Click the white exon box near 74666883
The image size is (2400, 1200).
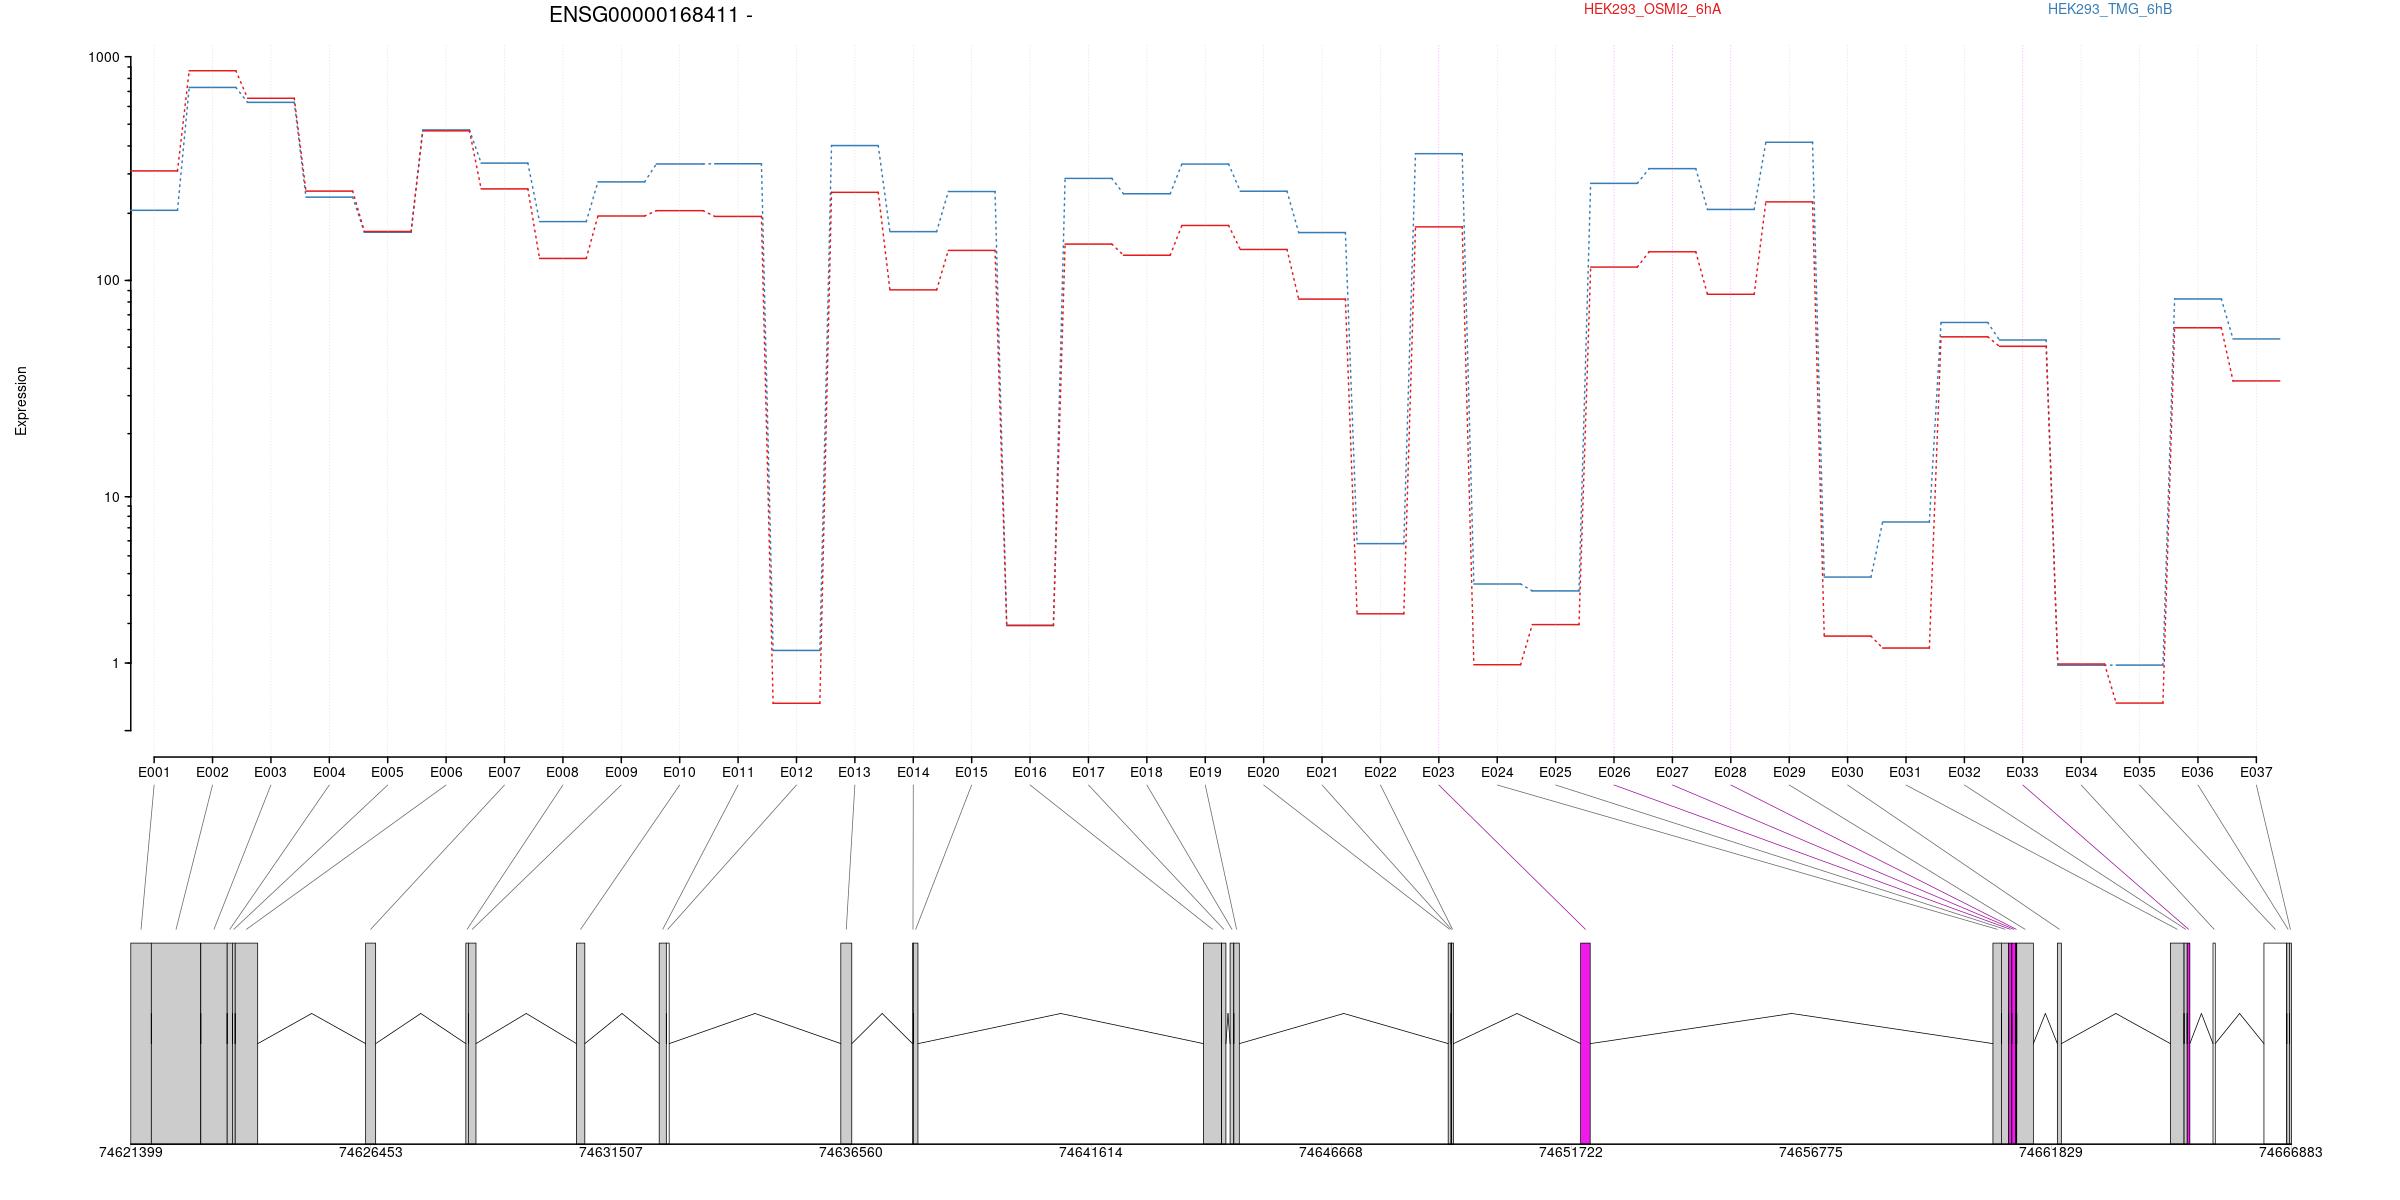(x=2275, y=1043)
